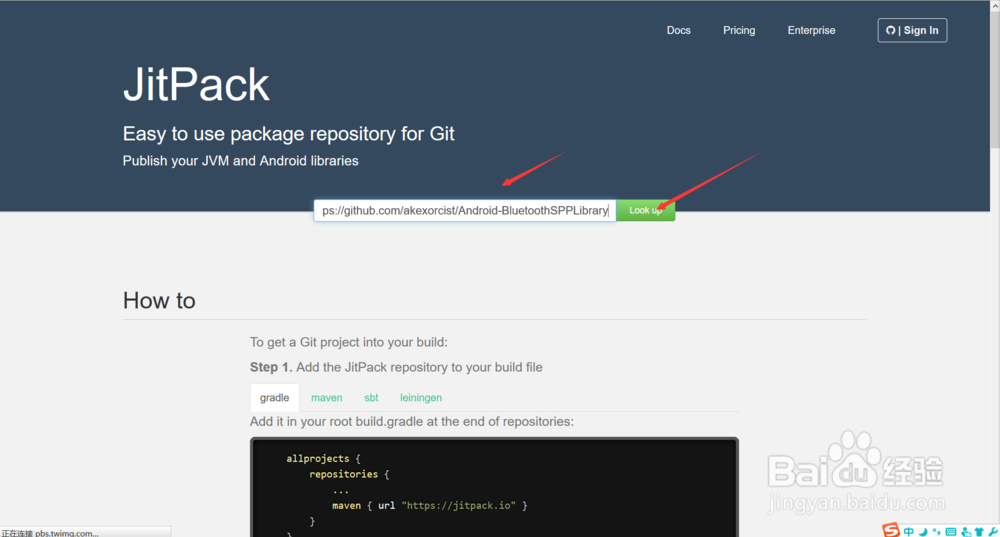Click the moon half-width toggle icon

coord(923,531)
